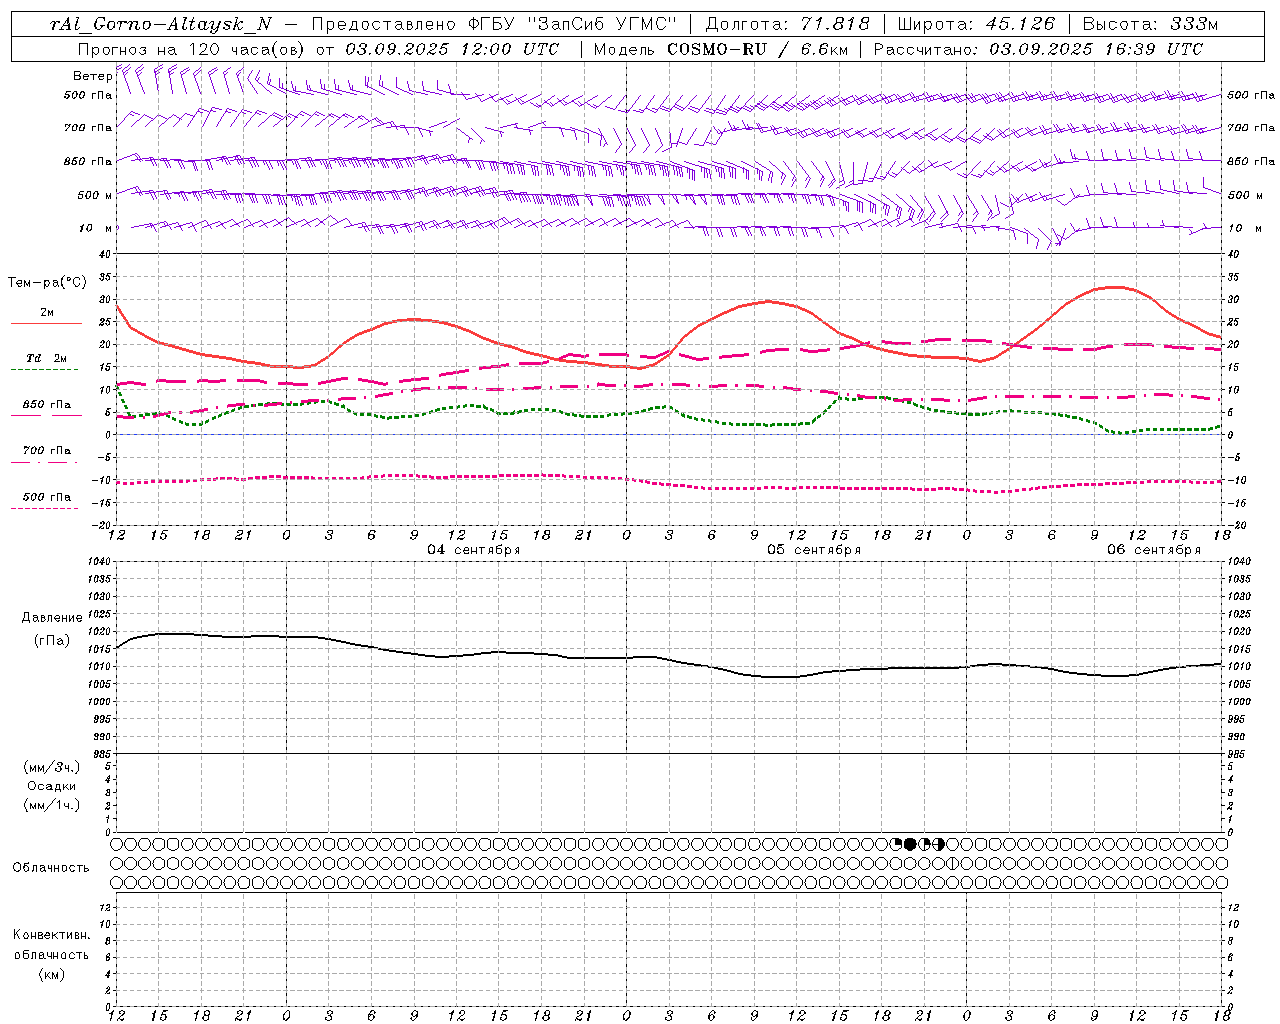The image size is (1280, 1024).
Task: Click the Td 2м dew point legend entry
Action: 47,358
